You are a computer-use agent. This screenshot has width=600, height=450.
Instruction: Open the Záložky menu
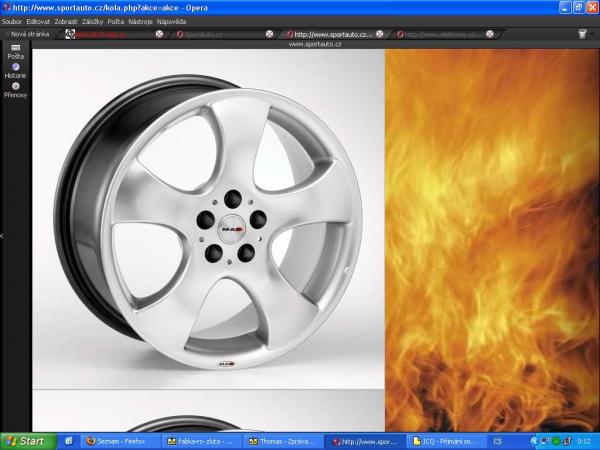tap(93, 21)
